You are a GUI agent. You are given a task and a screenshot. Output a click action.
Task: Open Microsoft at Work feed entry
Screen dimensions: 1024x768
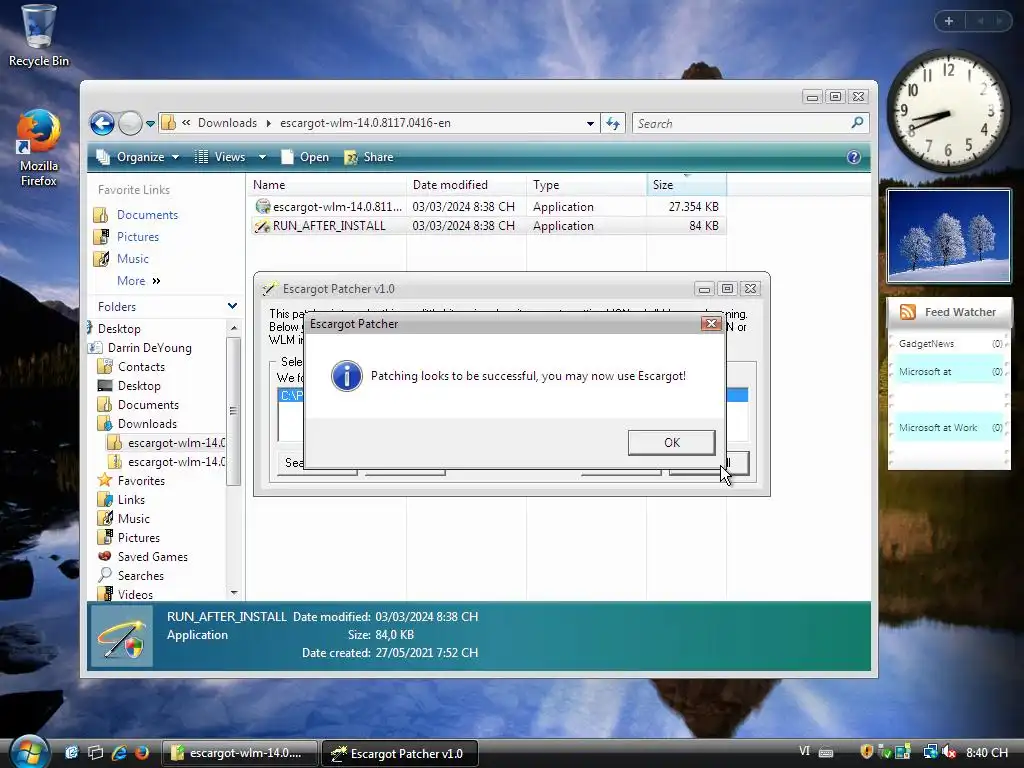point(949,428)
